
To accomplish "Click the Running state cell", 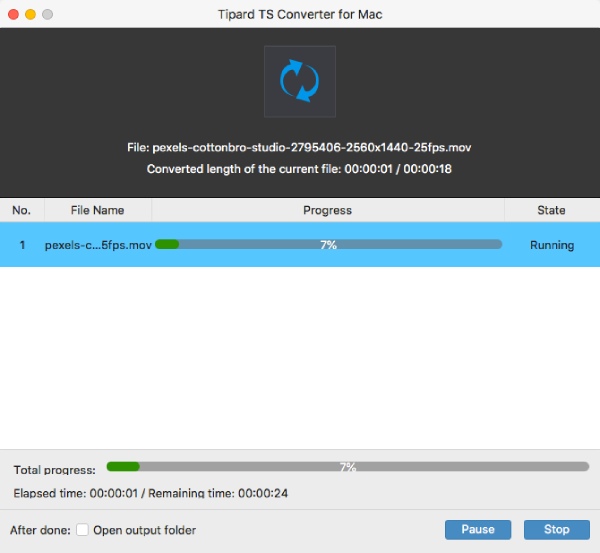I will tap(551, 245).
